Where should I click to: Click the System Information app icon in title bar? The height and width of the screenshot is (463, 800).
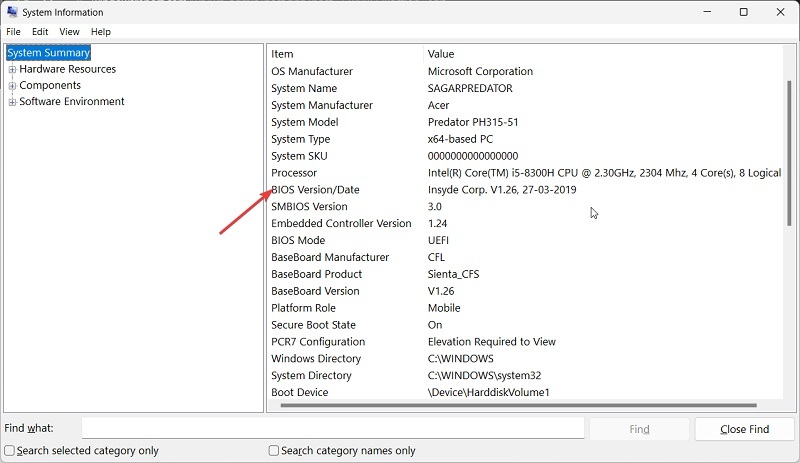(x=12, y=12)
